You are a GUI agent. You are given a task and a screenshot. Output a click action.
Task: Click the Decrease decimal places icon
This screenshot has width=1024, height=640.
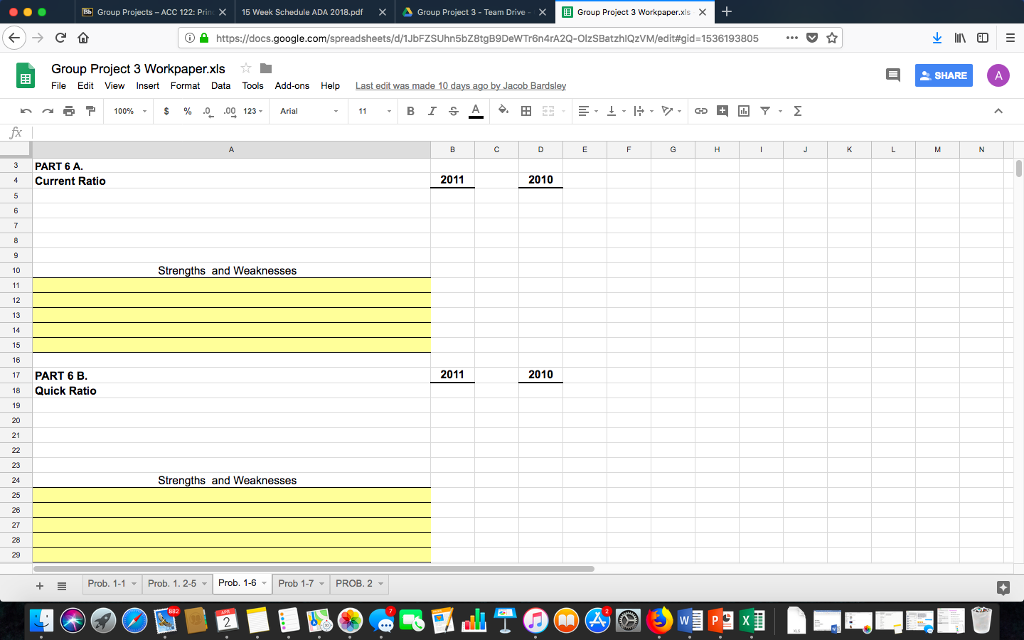coord(207,111)
